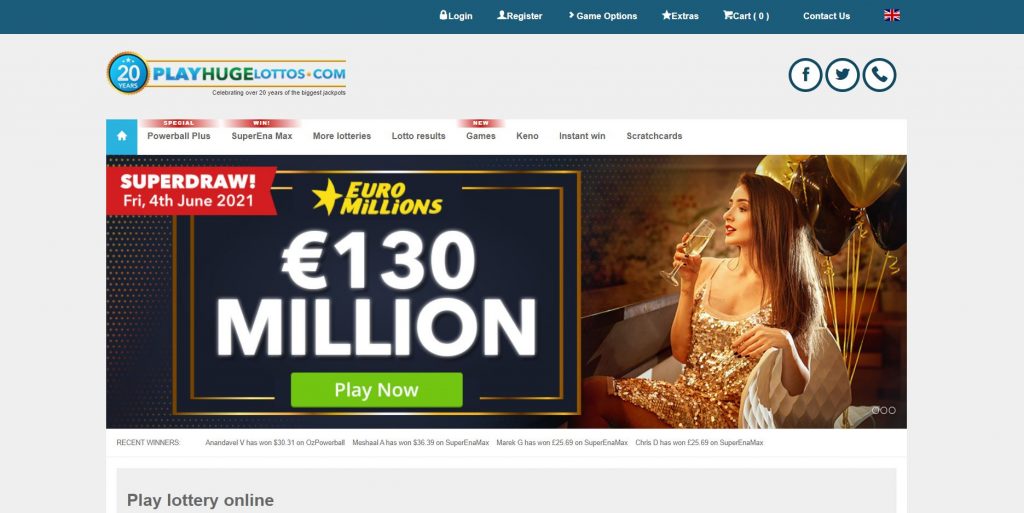Image resolution: width=1024 pixels, height=513 pixels.
Task: Select the last carousel slide dot
Action: (x=892, y=411)
